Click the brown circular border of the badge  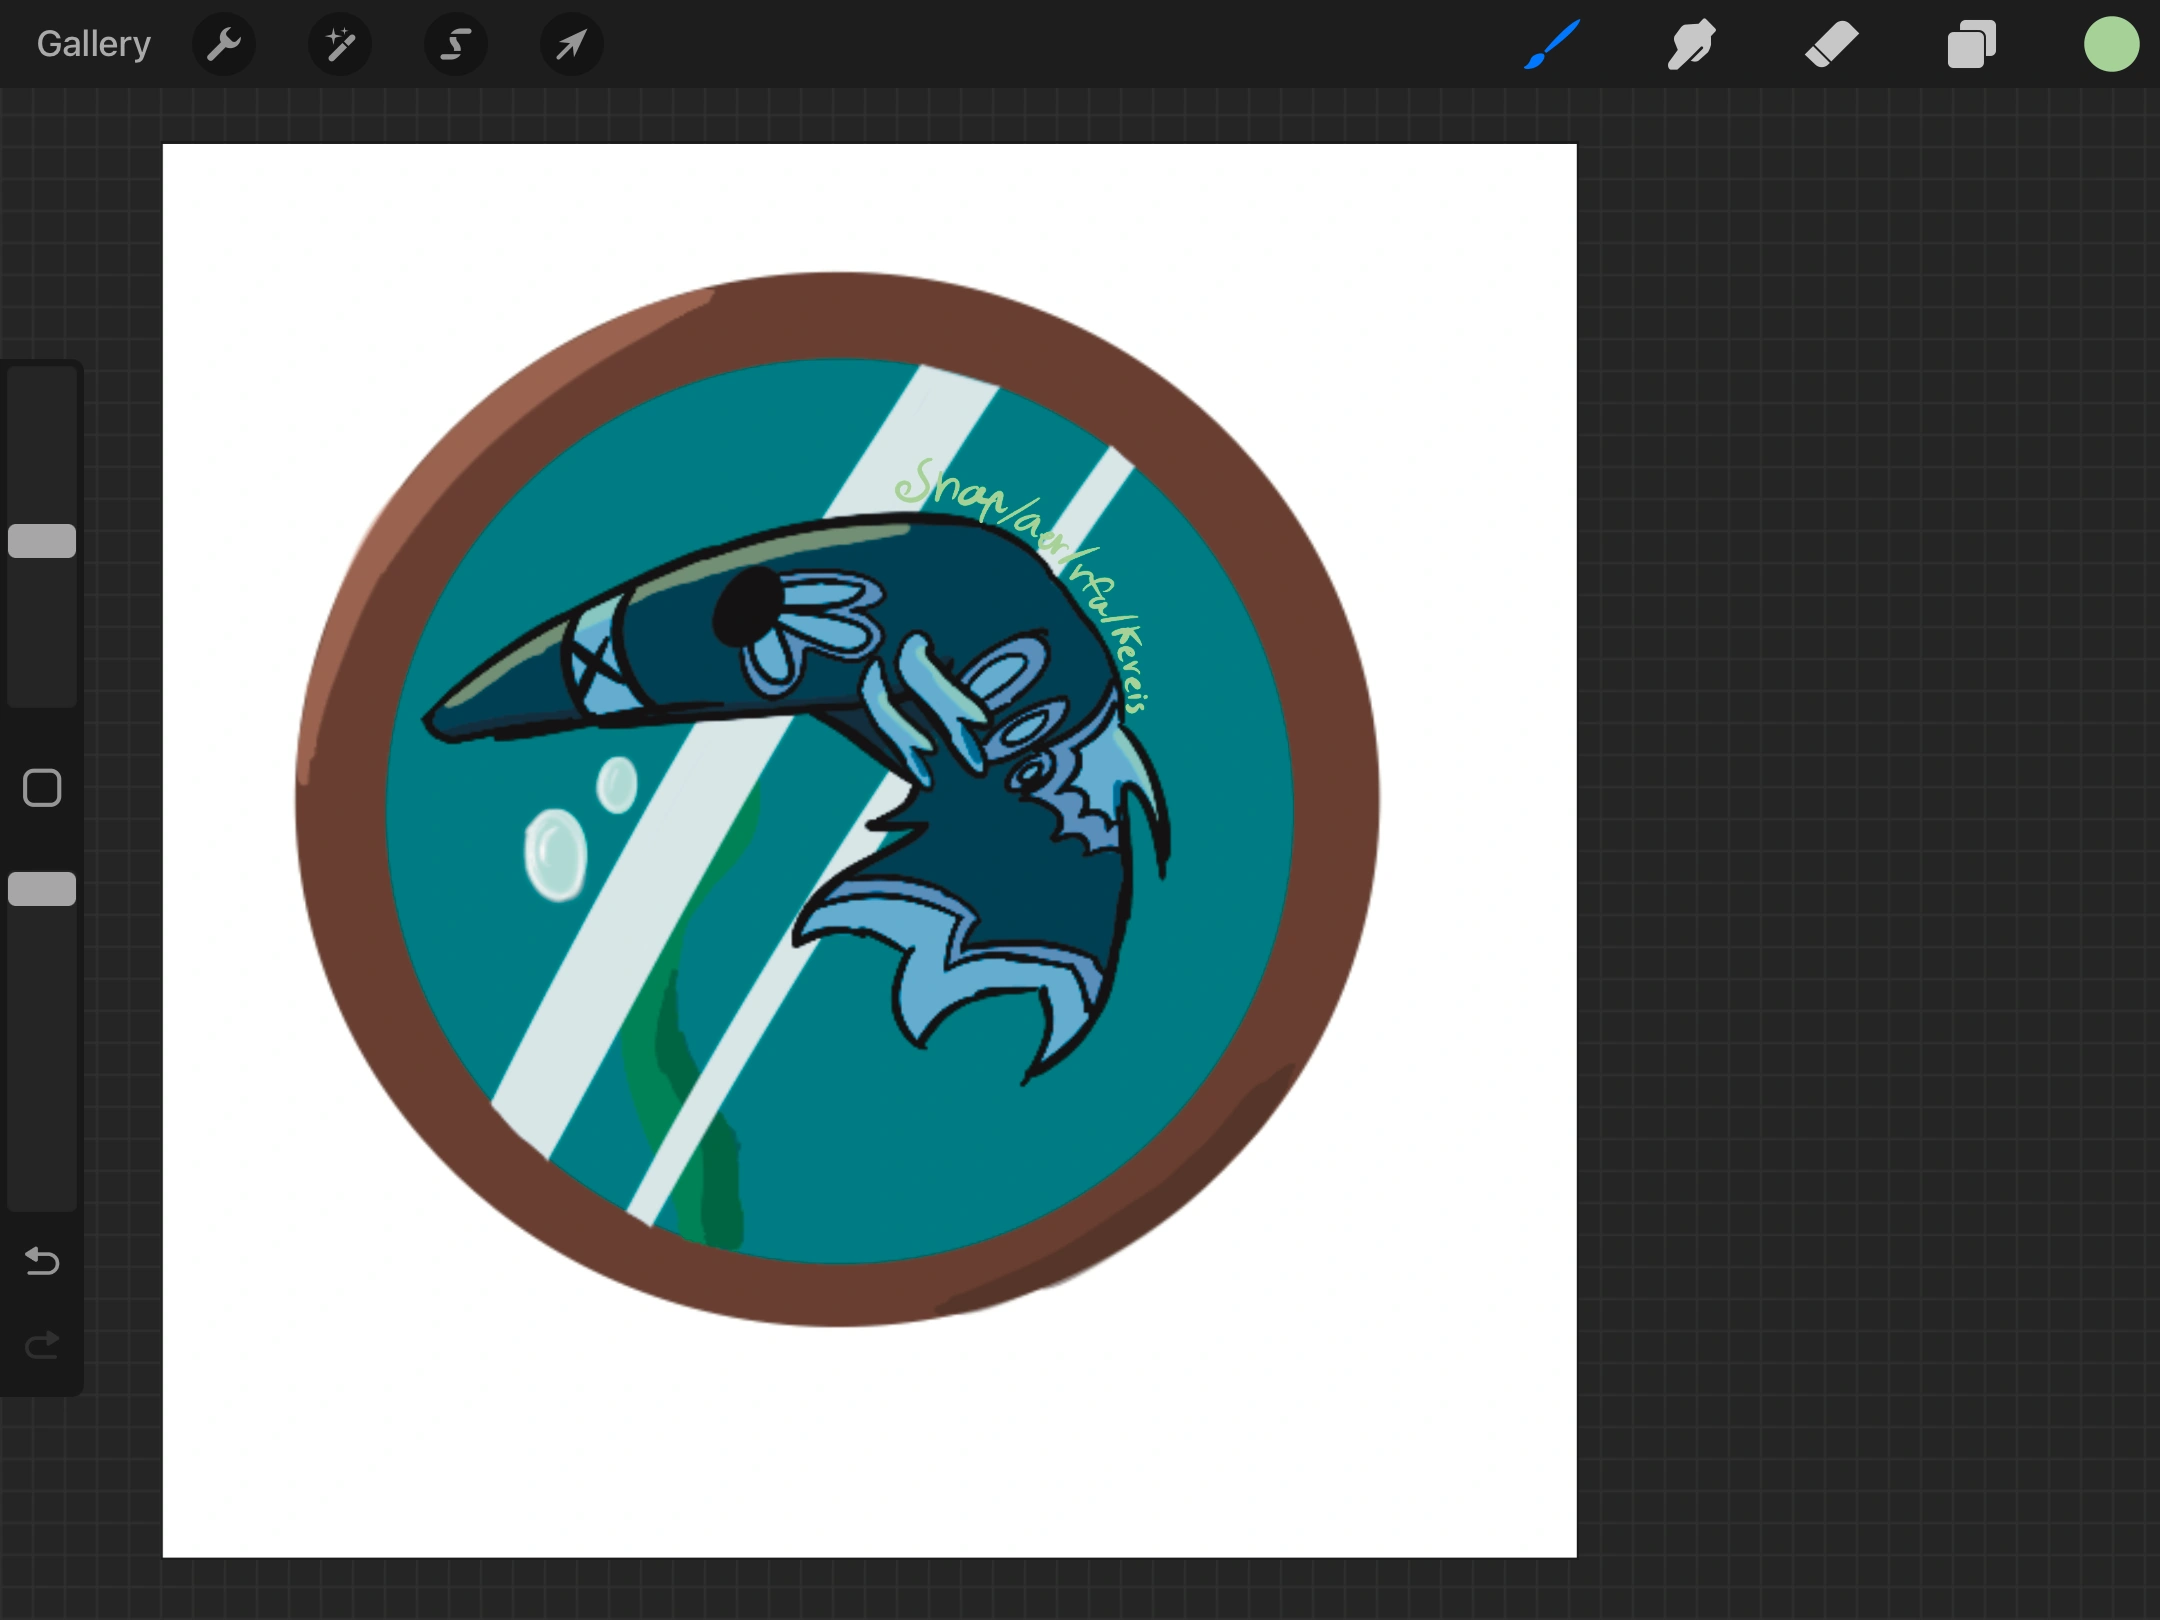[340, 800]
